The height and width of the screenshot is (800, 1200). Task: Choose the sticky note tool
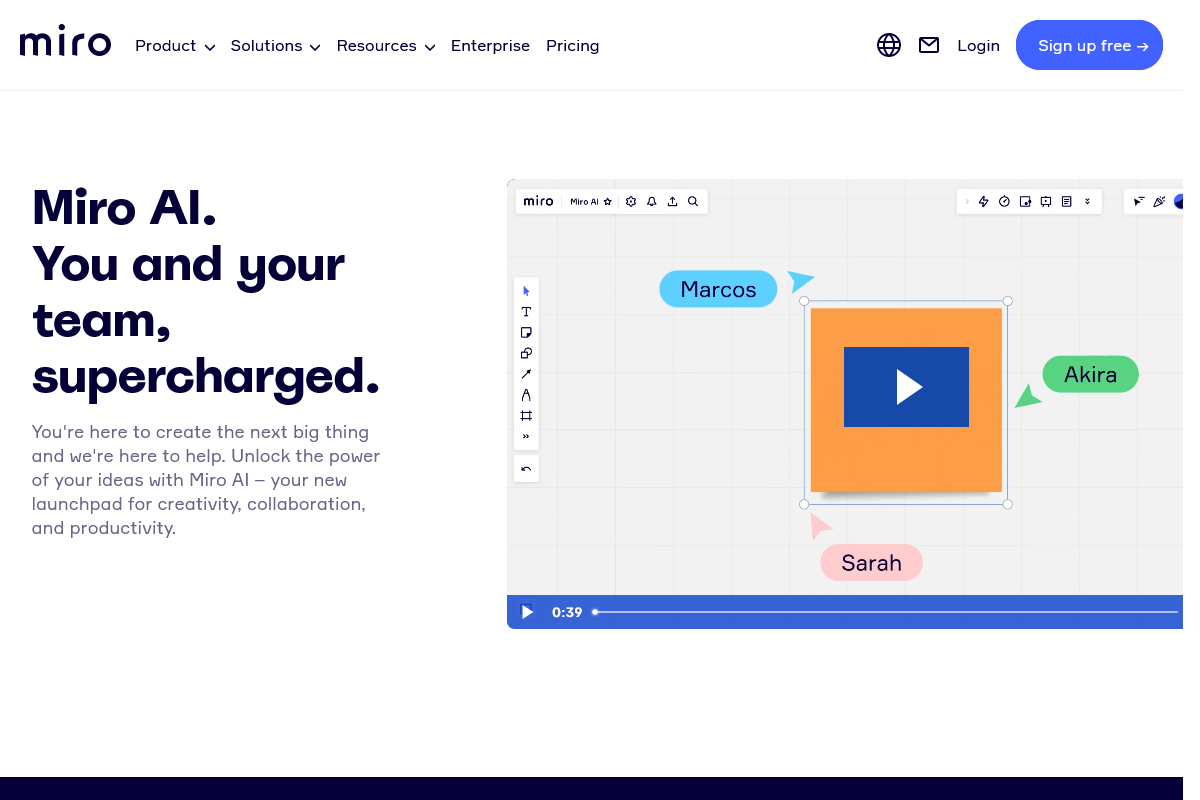(526, 332)
